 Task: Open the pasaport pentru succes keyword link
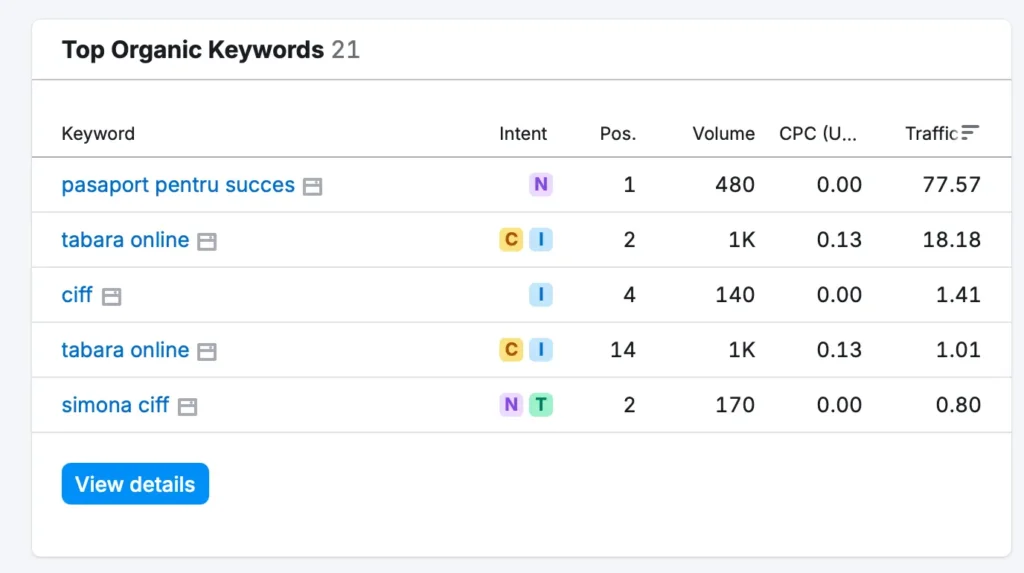pyautogui.click(x=178, y=185)
